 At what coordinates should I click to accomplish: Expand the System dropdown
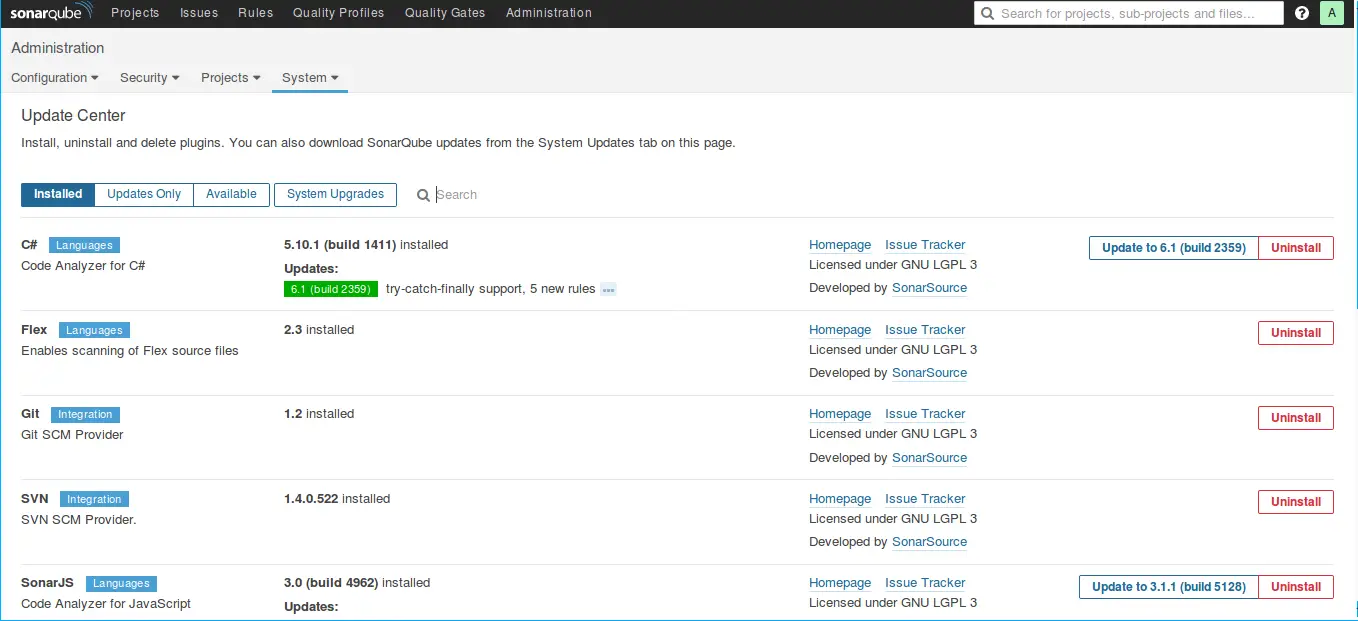310,77
